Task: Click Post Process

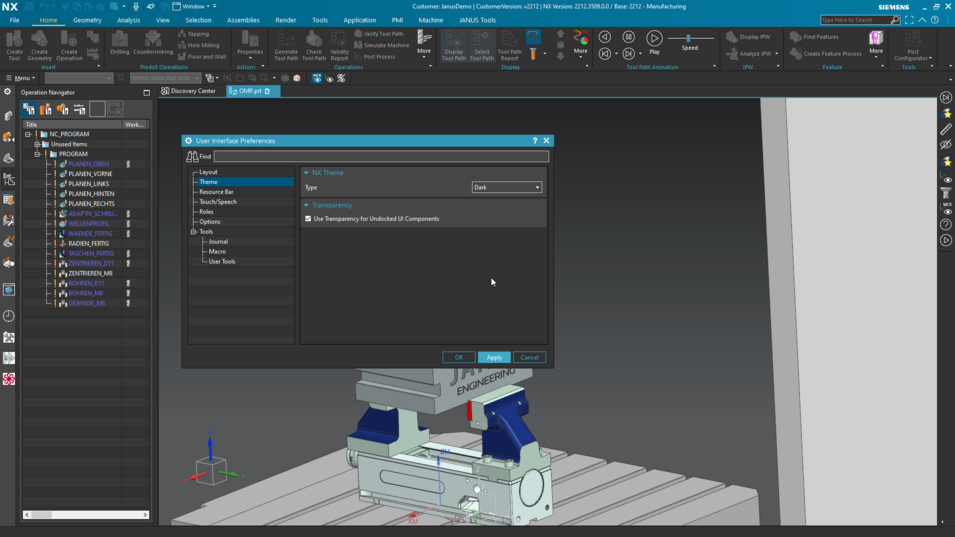Action: [x=375, y=57]
